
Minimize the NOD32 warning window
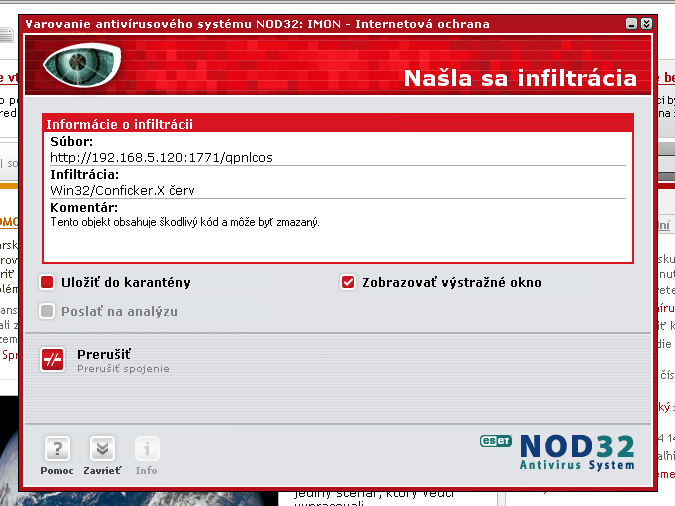[x=631, y=24]
